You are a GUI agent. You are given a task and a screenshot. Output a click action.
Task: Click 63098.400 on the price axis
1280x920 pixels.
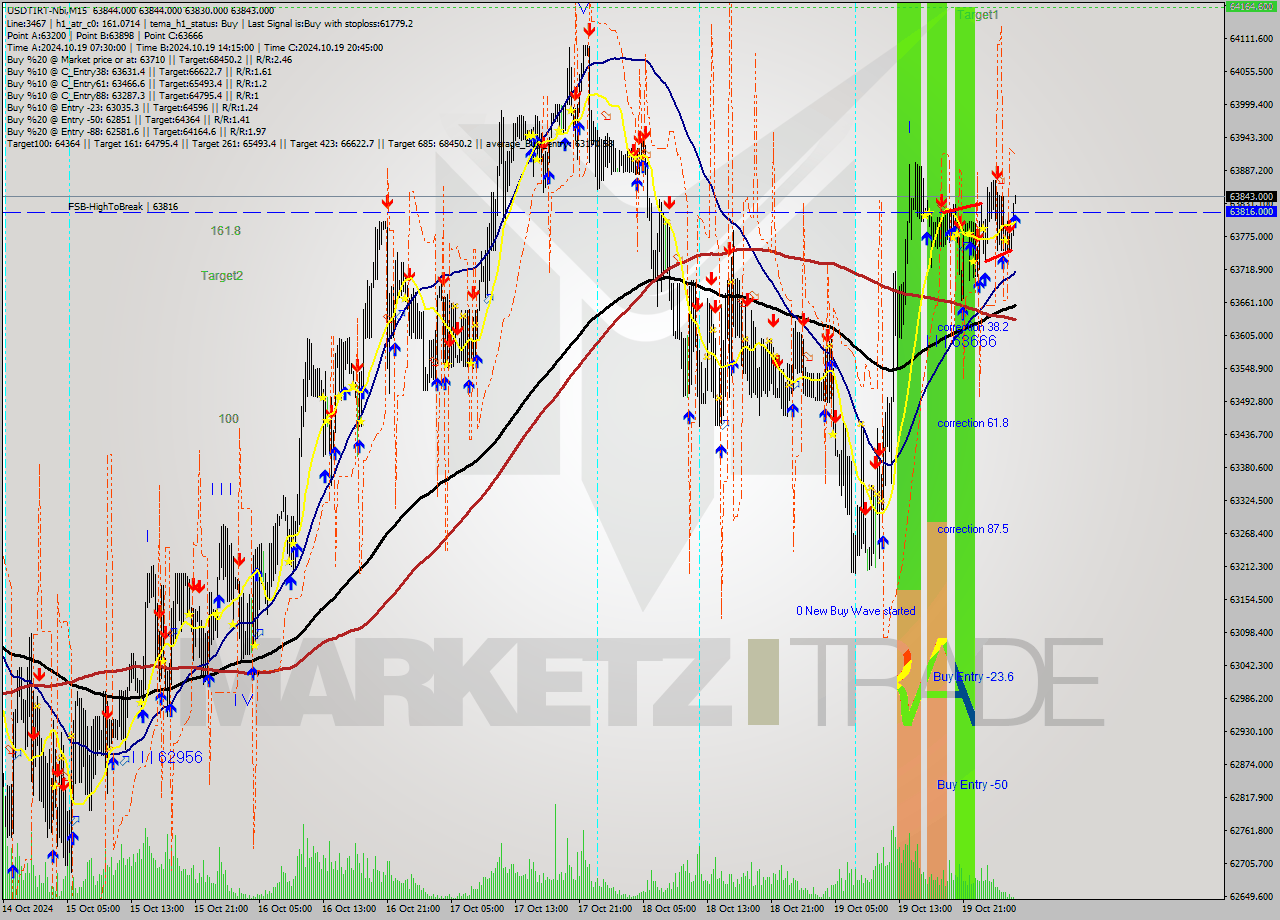[1250, 632]
